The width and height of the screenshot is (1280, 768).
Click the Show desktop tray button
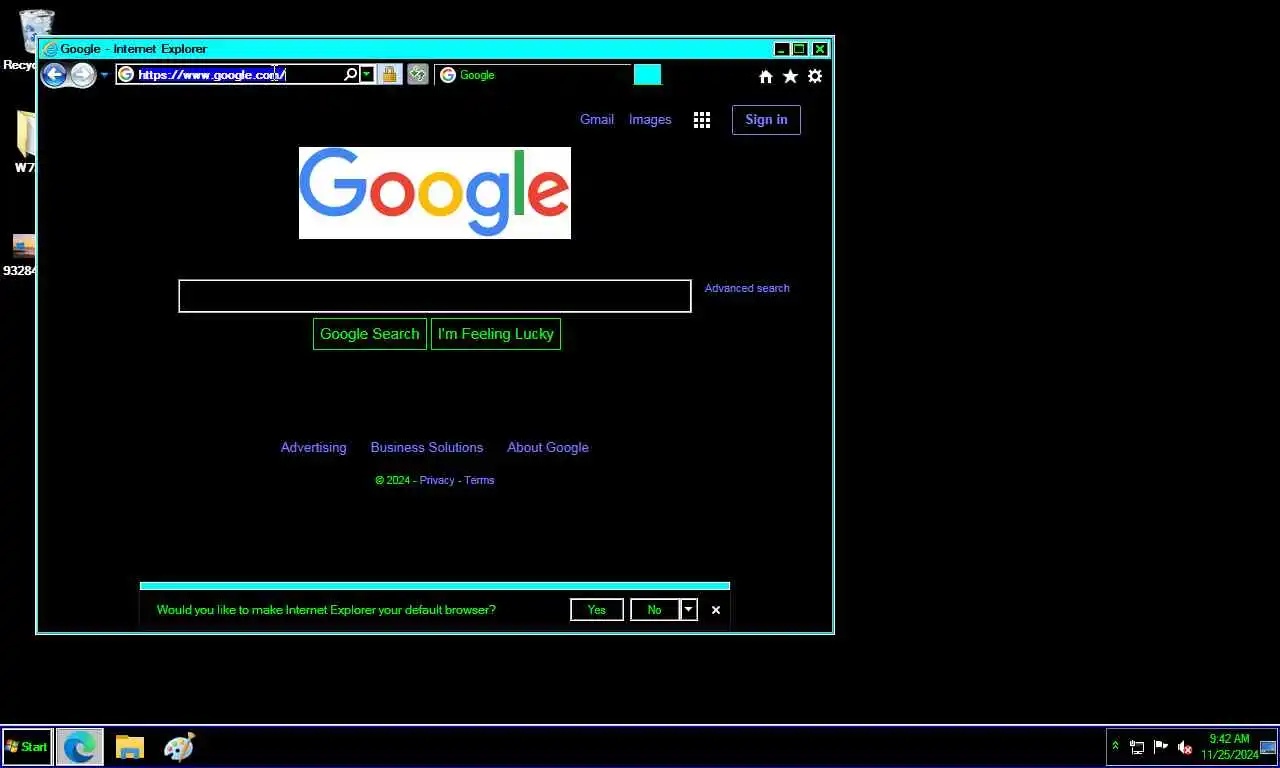pos(1269,747)
